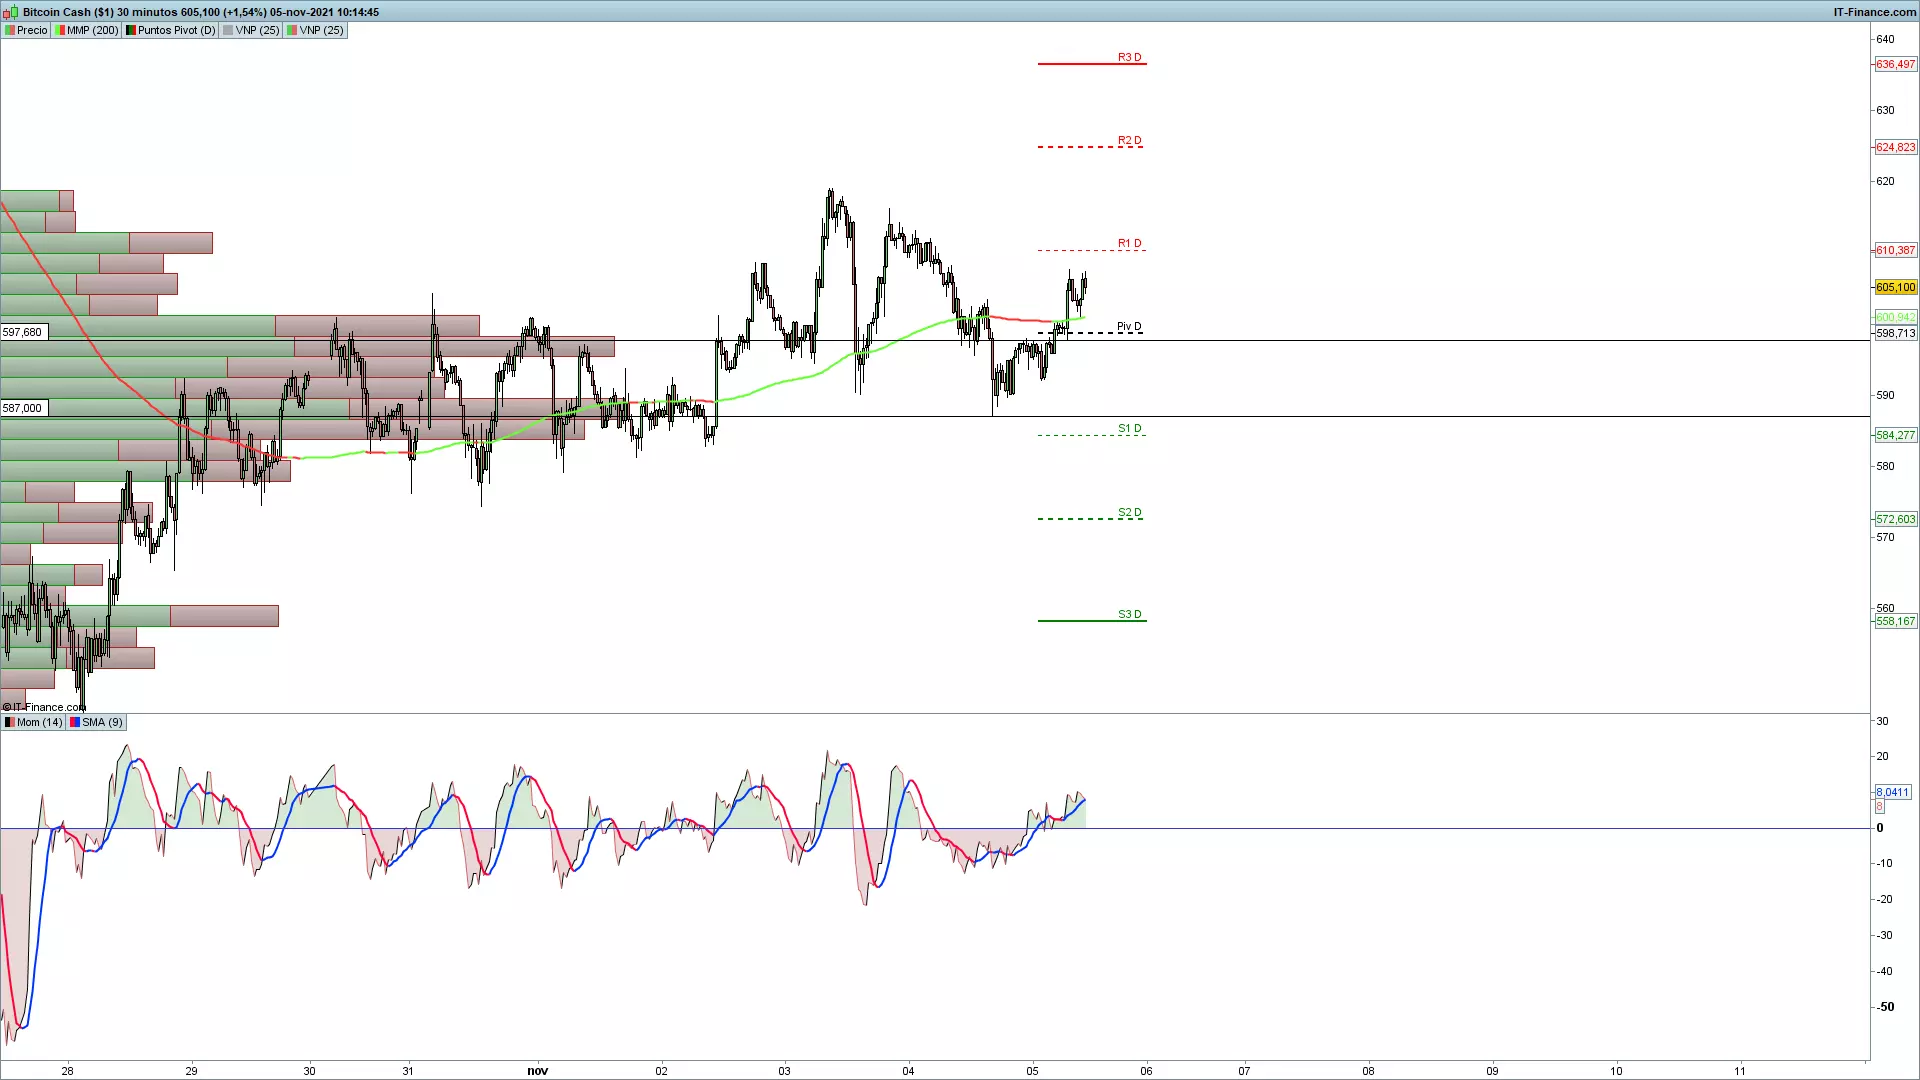Click the 558,167 price axis label
This screenshot has height=1080, width=1920.
pyautogui.click(x=1895, y=621)
